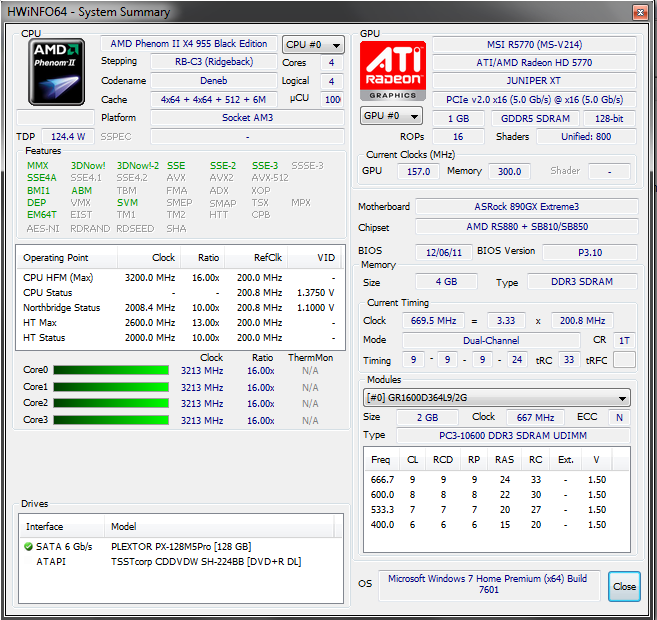Click the Core3 usage bar
657x620 pixels.
[111, 420]
